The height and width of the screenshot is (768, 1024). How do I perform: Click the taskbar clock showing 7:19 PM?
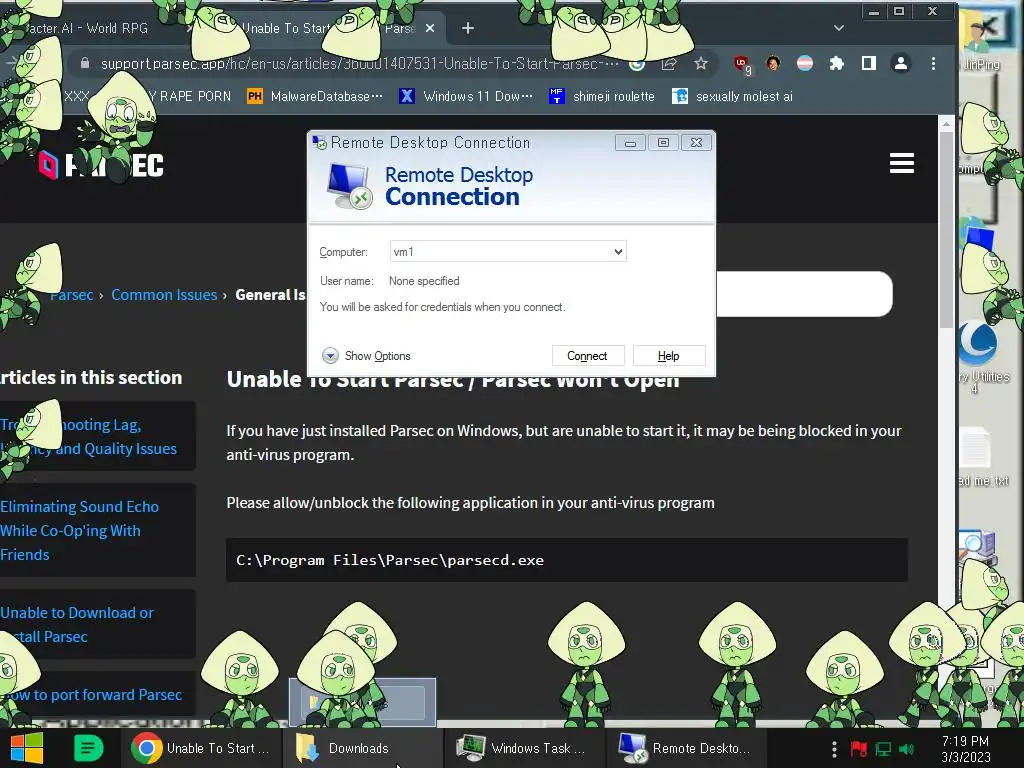965,749
